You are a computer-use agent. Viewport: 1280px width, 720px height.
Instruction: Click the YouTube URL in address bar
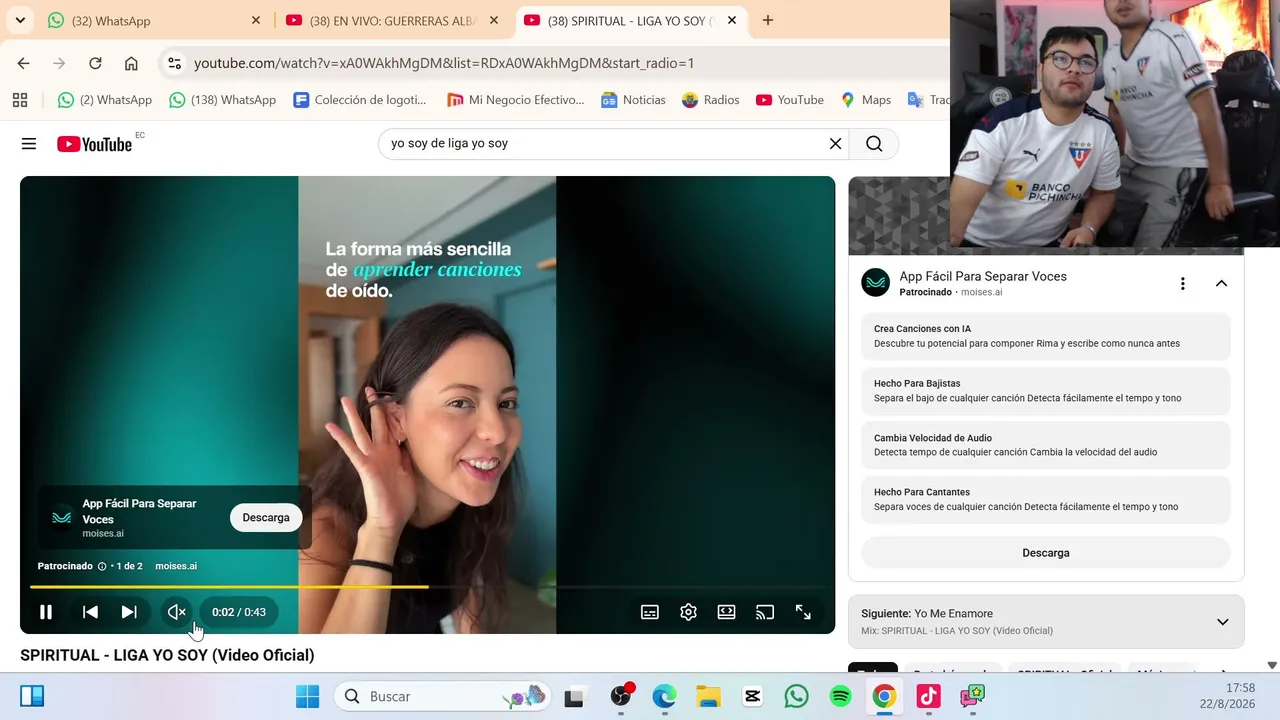(444, 63)
